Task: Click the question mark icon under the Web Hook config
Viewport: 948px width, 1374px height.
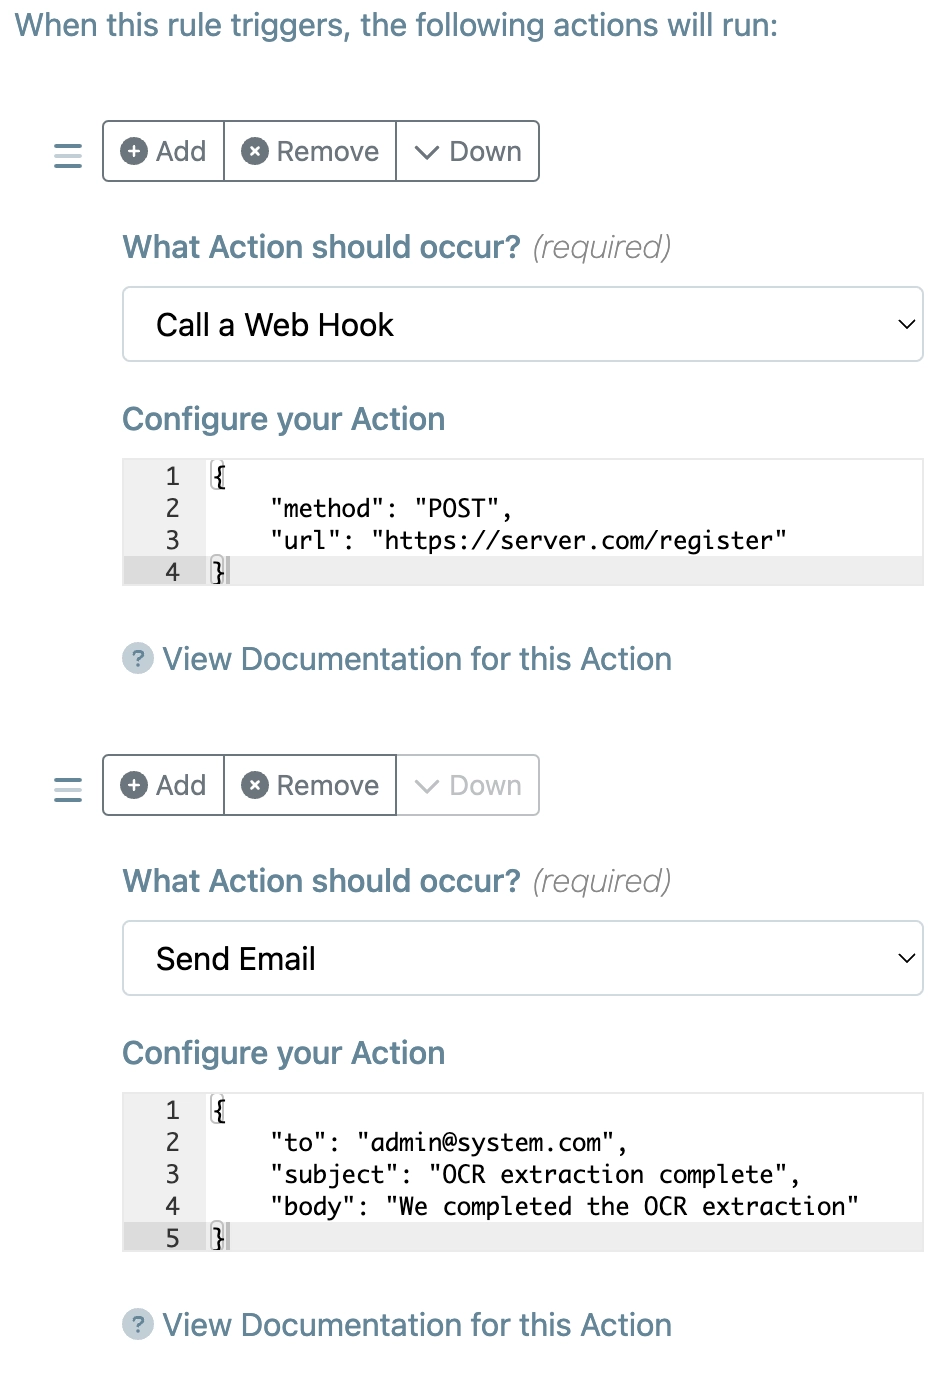Action: [138, 659]
